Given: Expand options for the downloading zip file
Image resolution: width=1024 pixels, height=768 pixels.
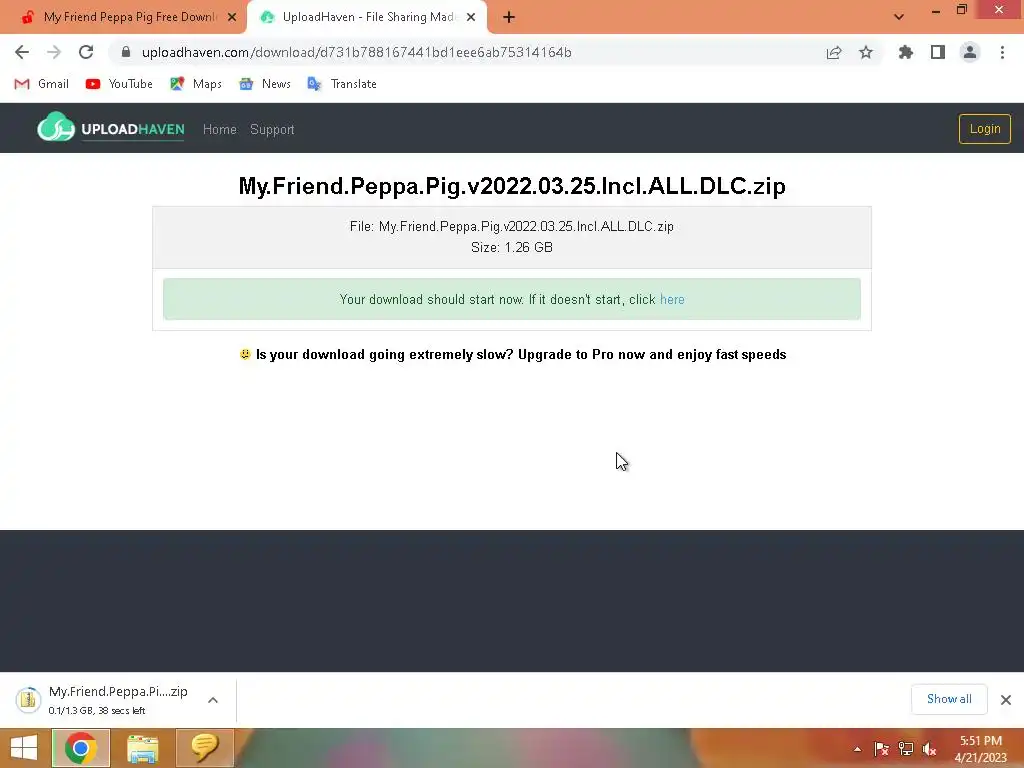Looking at the screenshot, I should click(x=213, y=700).
